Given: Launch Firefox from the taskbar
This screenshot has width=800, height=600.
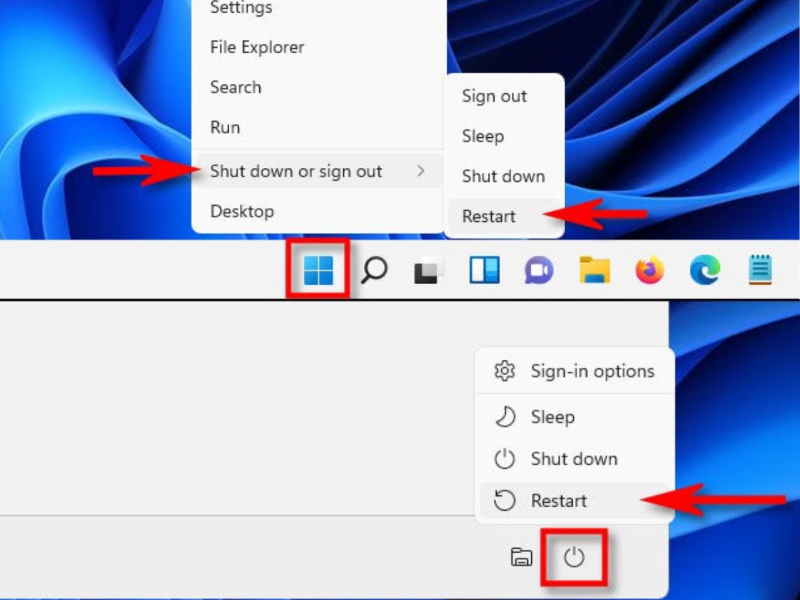Looking at the screenshot, I should [x=650, y=270].
